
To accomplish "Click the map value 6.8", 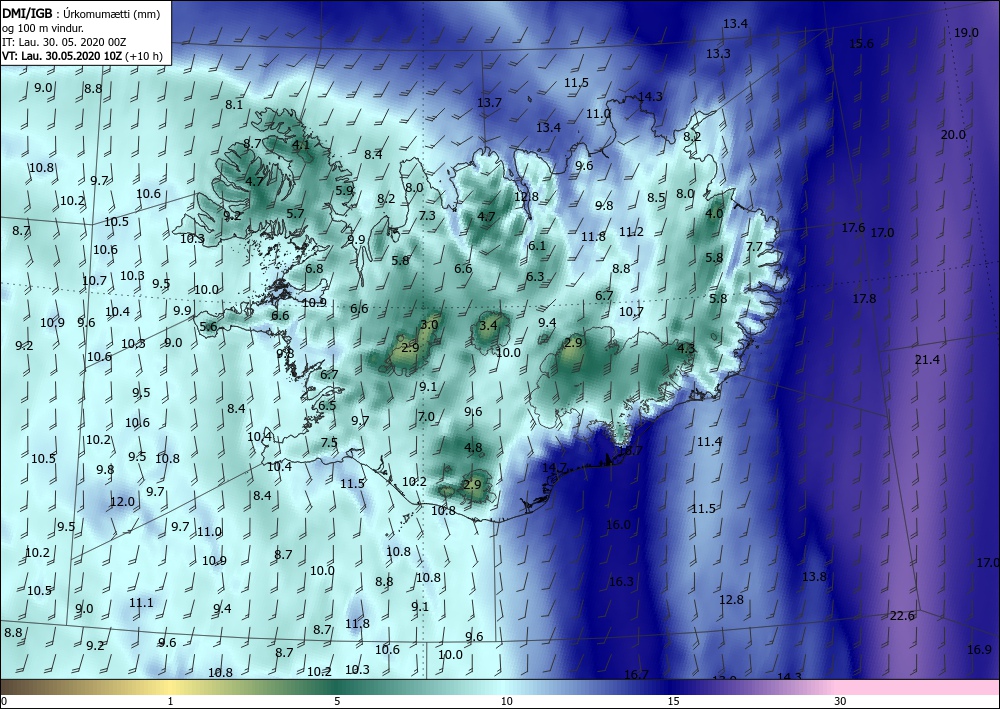I will 314,268.
